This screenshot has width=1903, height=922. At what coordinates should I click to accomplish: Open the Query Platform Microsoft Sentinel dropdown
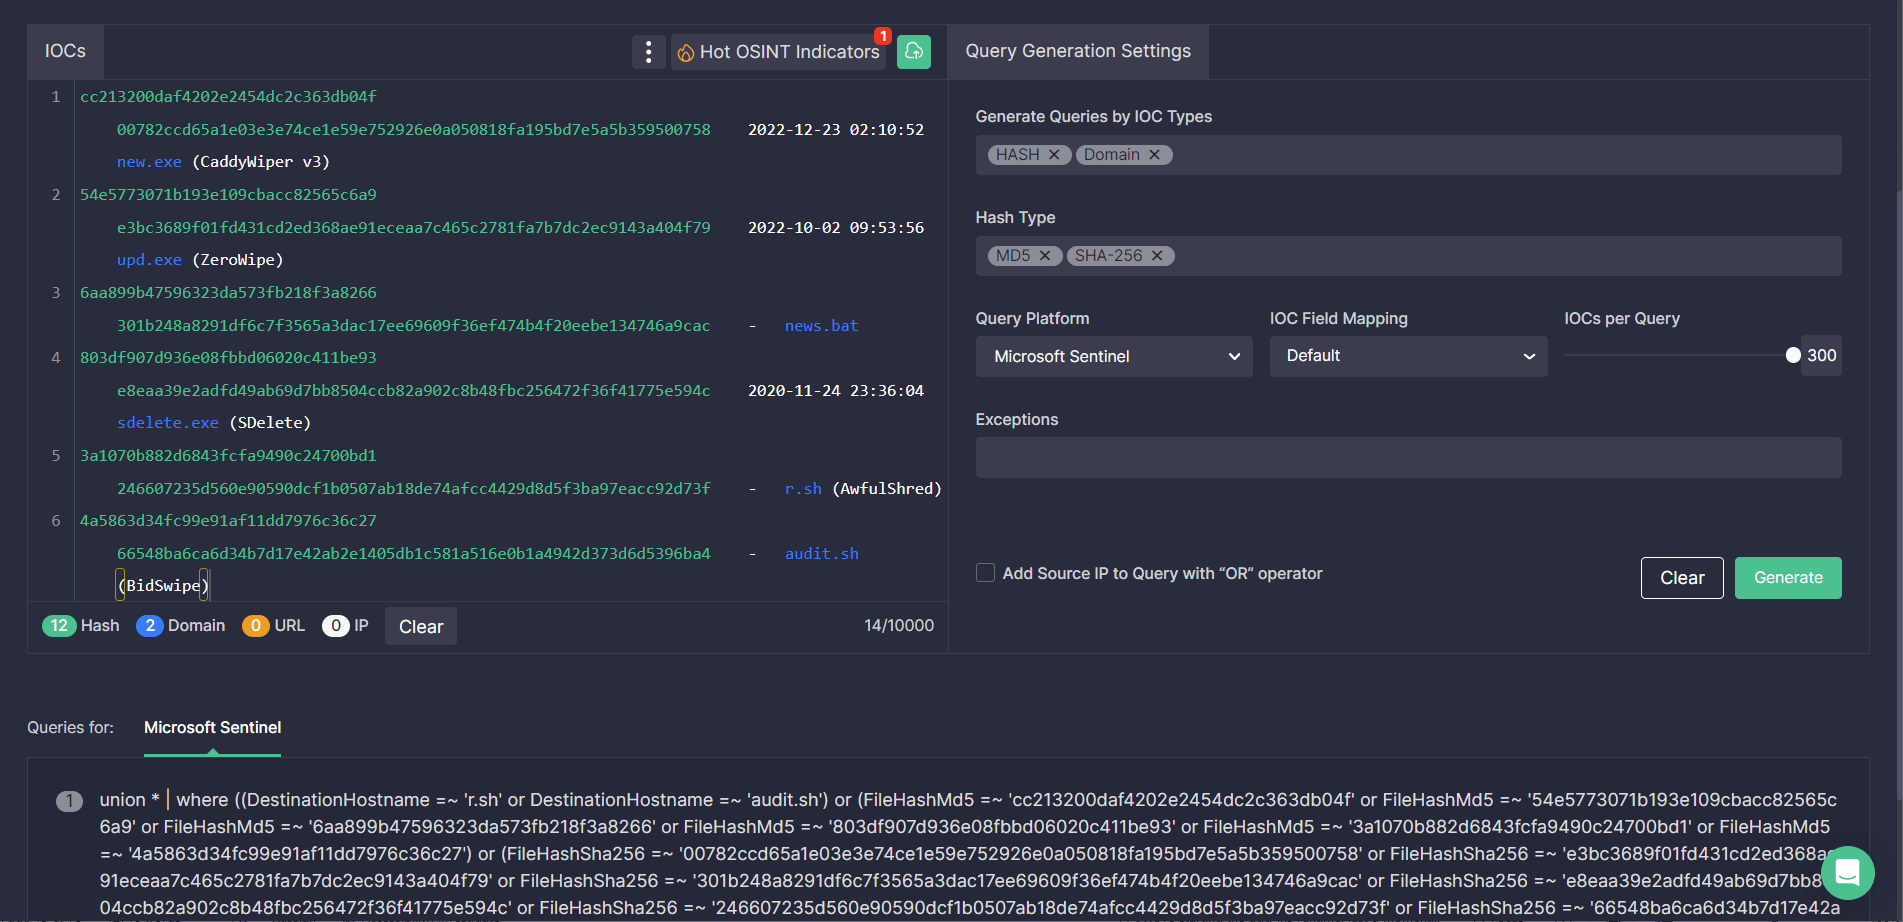click(x=1114, y=356)
